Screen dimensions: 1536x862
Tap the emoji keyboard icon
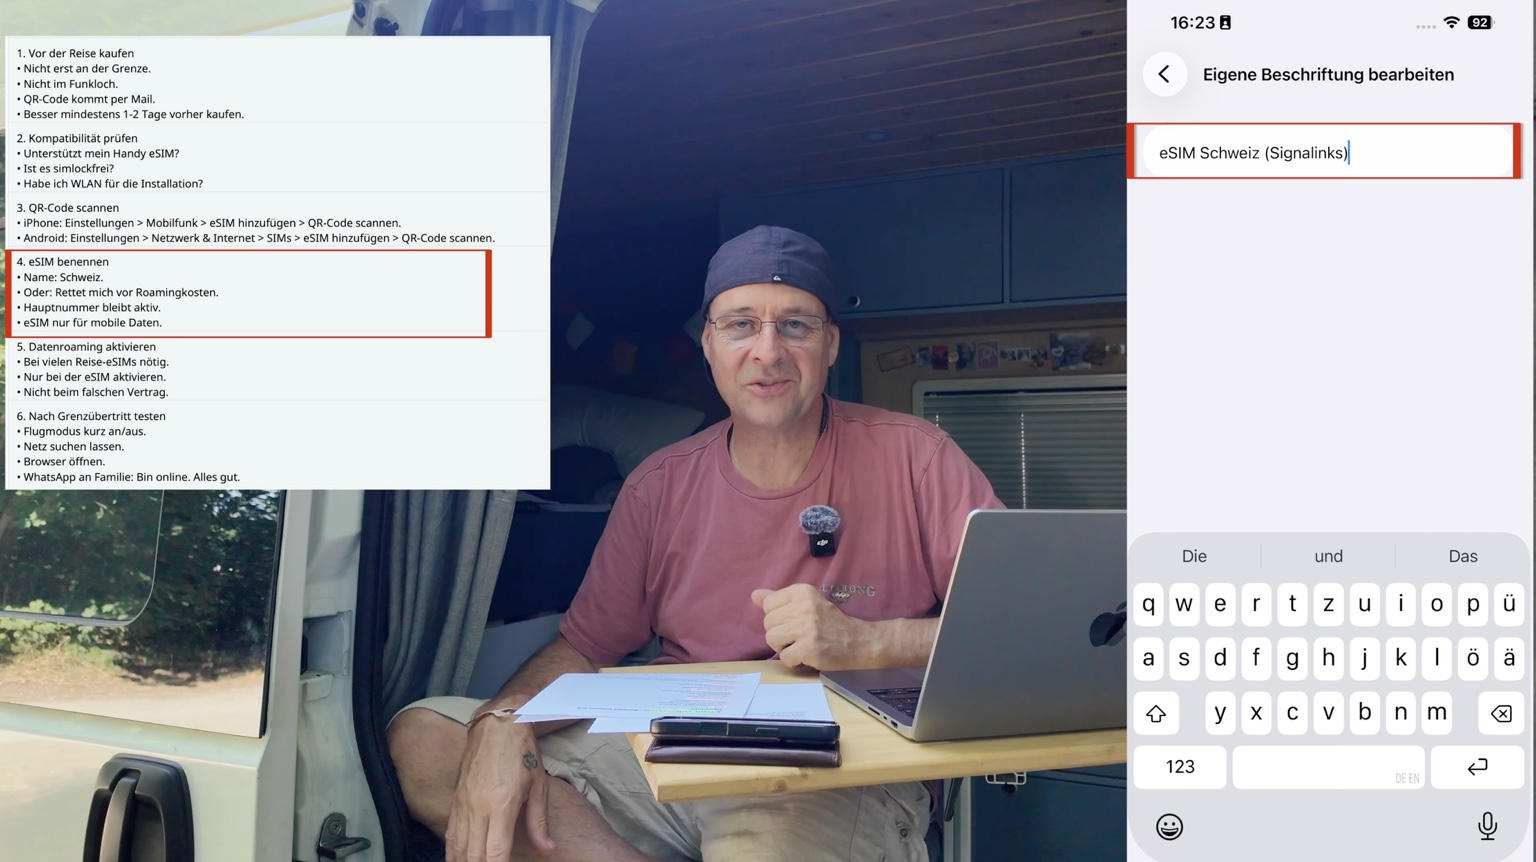[x=1169, y=826]
